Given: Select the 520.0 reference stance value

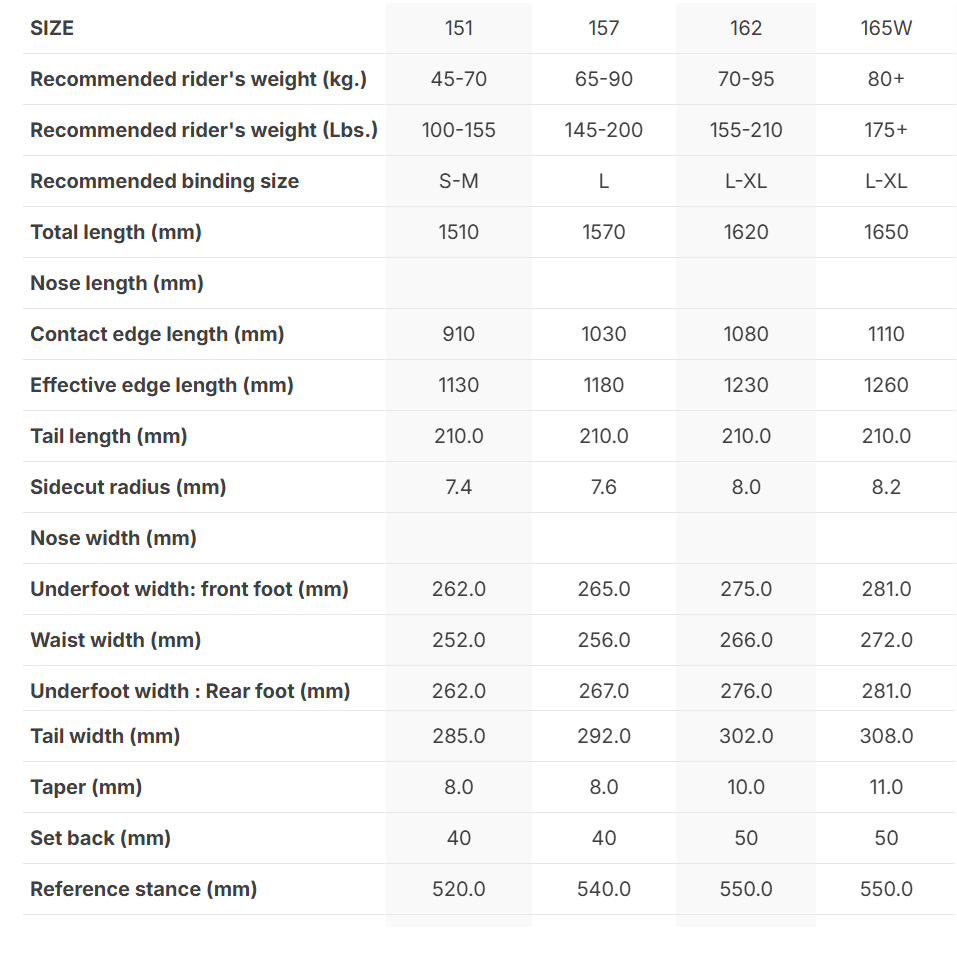Looking at the screenshot, I should pos(459,889).
